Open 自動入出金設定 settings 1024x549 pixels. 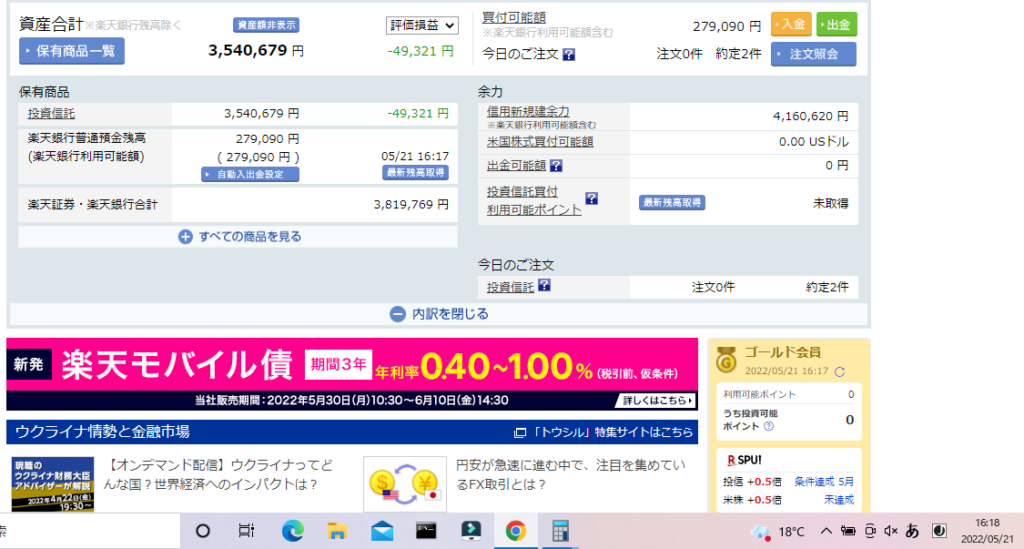[250, 174]
